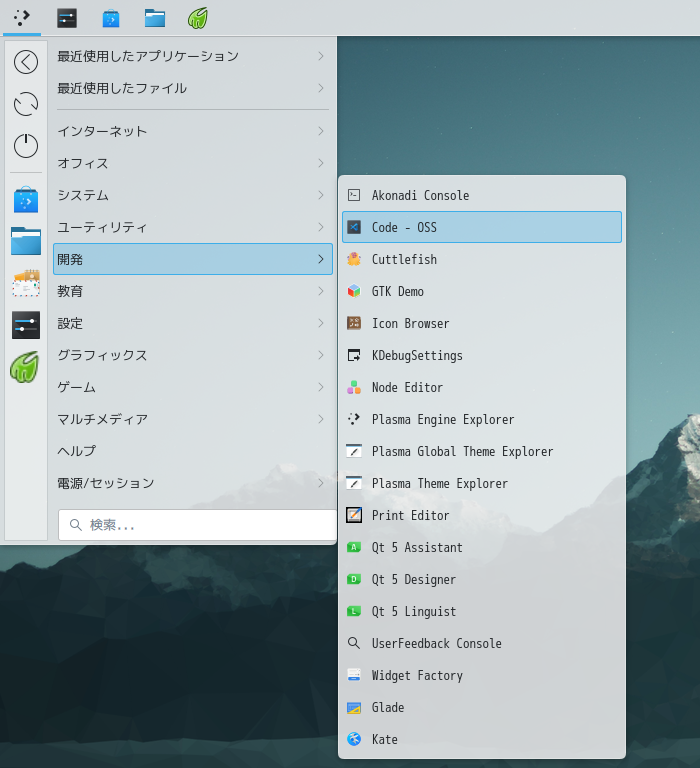Expand 教育 category arrow
This screenshot has width=700, height=768.
tap(321, 291)
